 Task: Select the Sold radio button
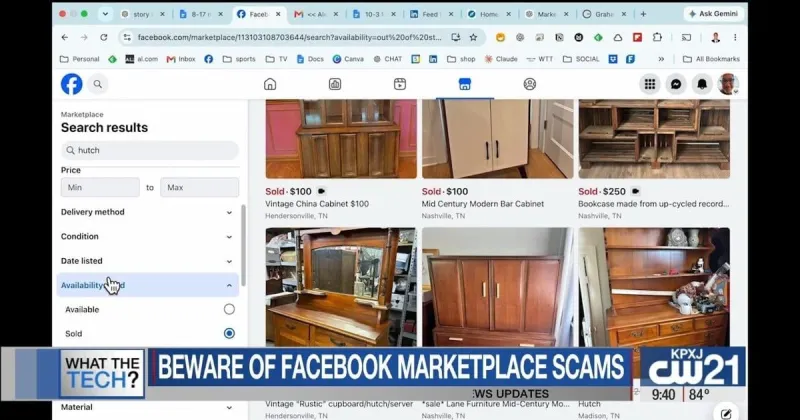click(x=229, y=333)
